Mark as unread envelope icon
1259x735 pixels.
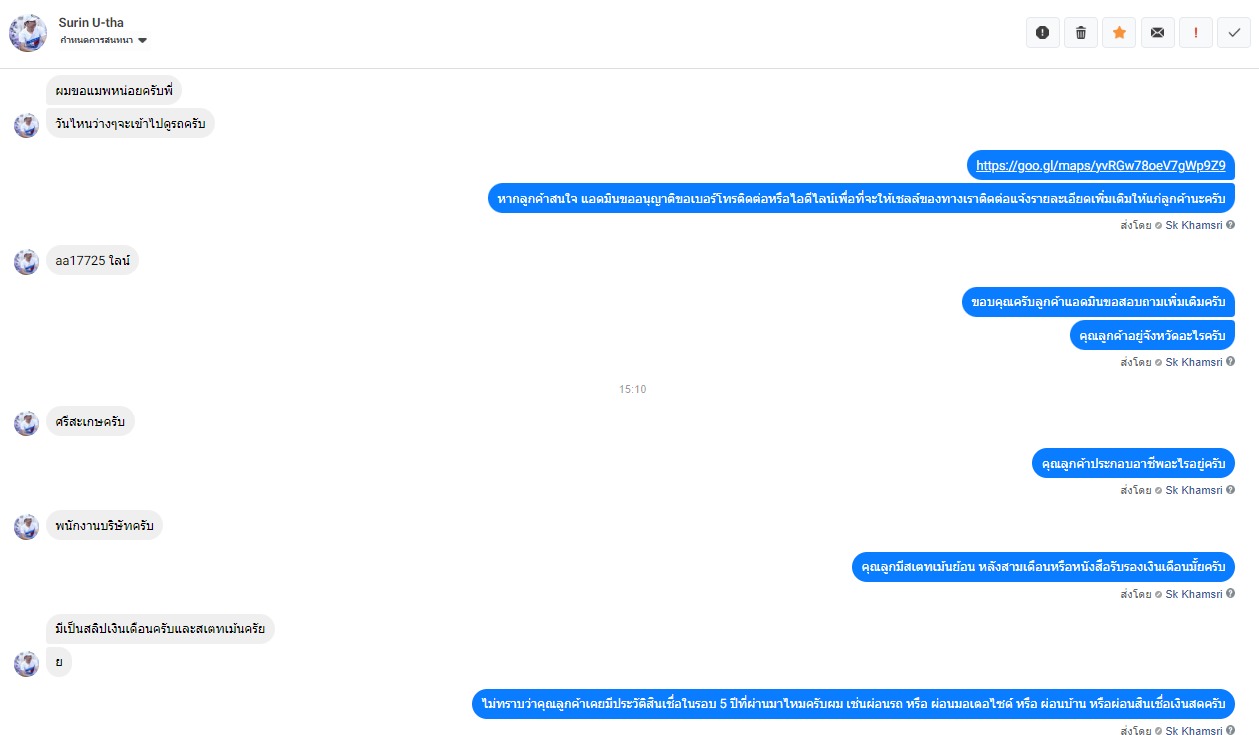[1157, 33]
